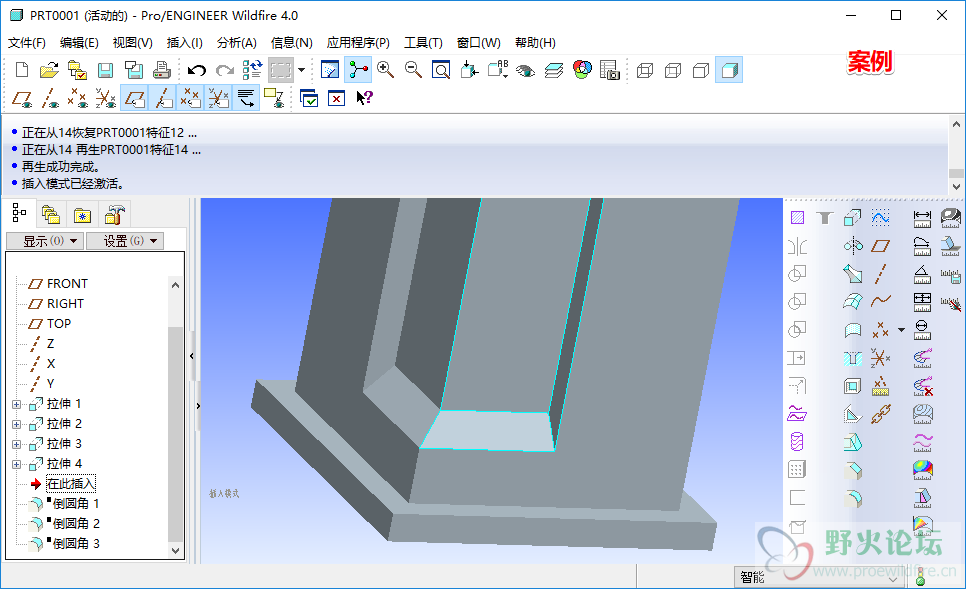This screenshot has width=966, height=589.
Task: Switch to no hidden line display mode
Action: [x=701, y=70]
